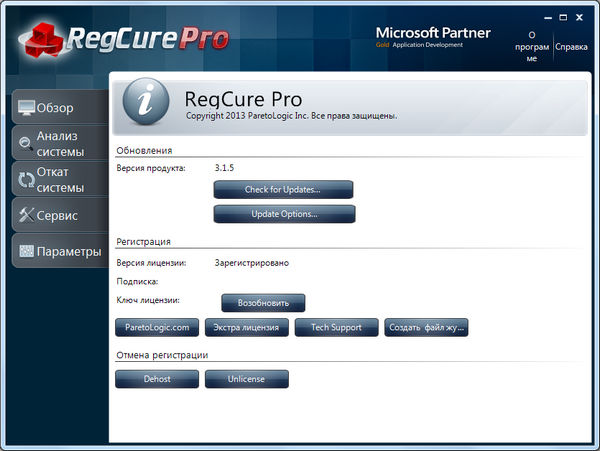Click the settings icon next to Параметры
The image size is (600, 451).
click(26, 251)
